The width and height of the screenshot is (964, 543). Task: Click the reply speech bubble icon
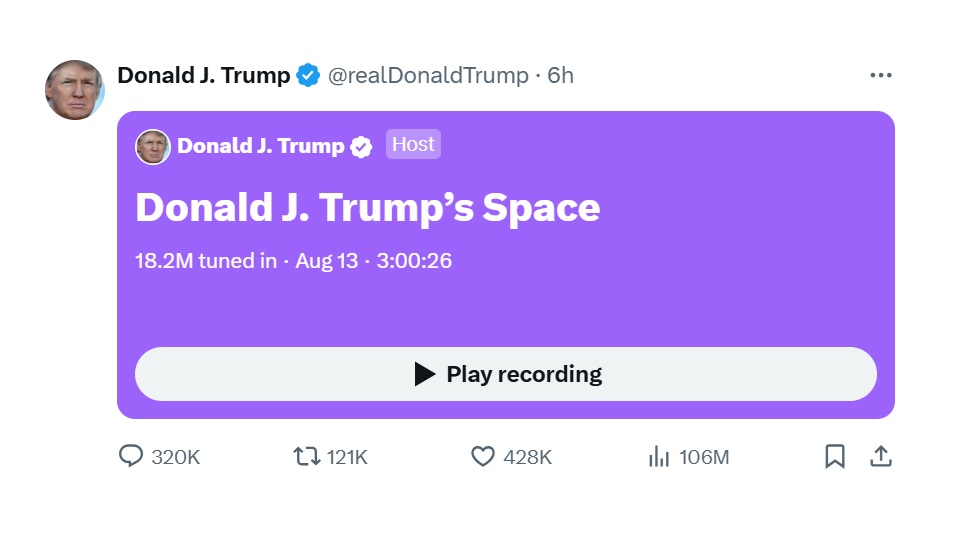click(x=131, y=457)
